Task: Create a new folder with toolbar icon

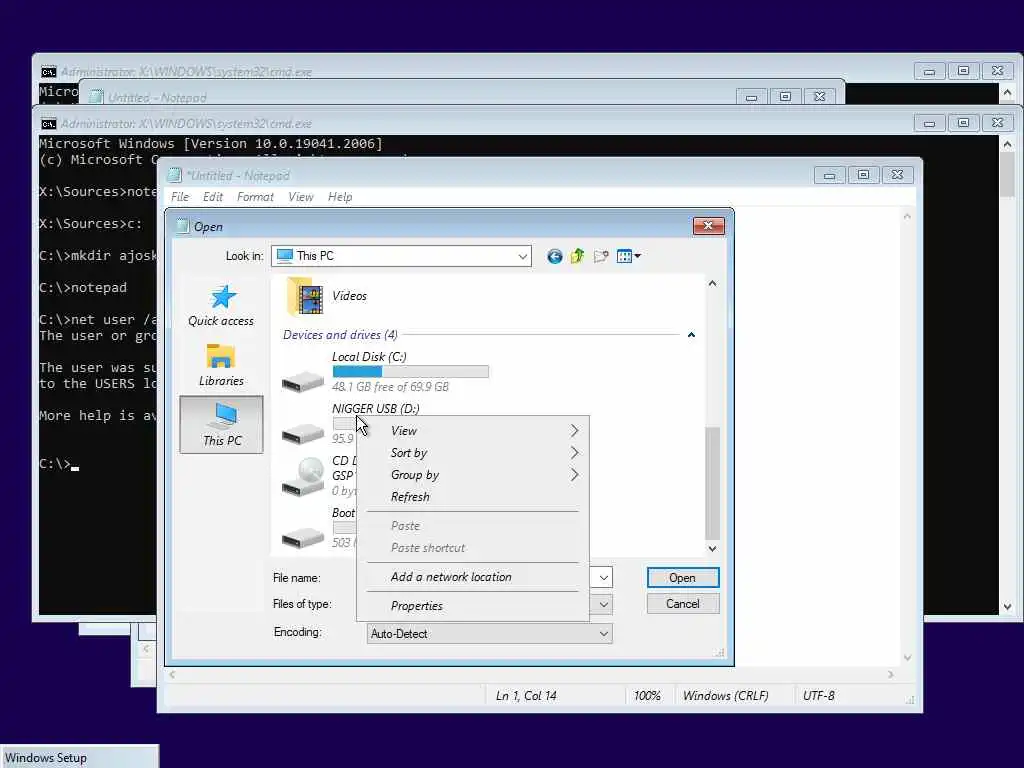Action: coord(601,256)
